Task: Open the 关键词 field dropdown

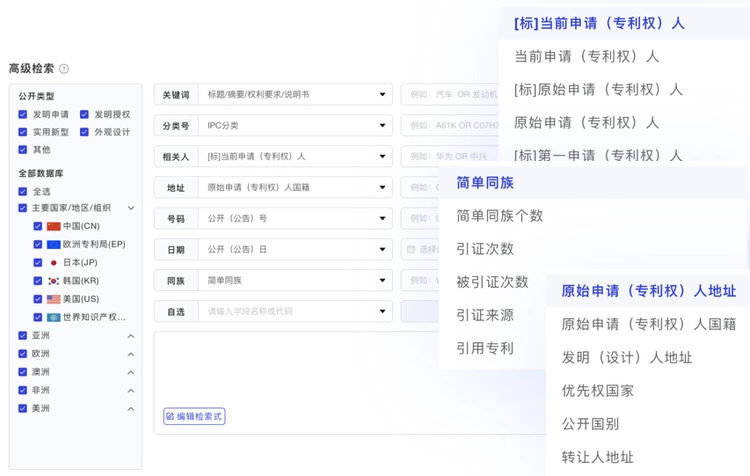Action: coord(382,95)
